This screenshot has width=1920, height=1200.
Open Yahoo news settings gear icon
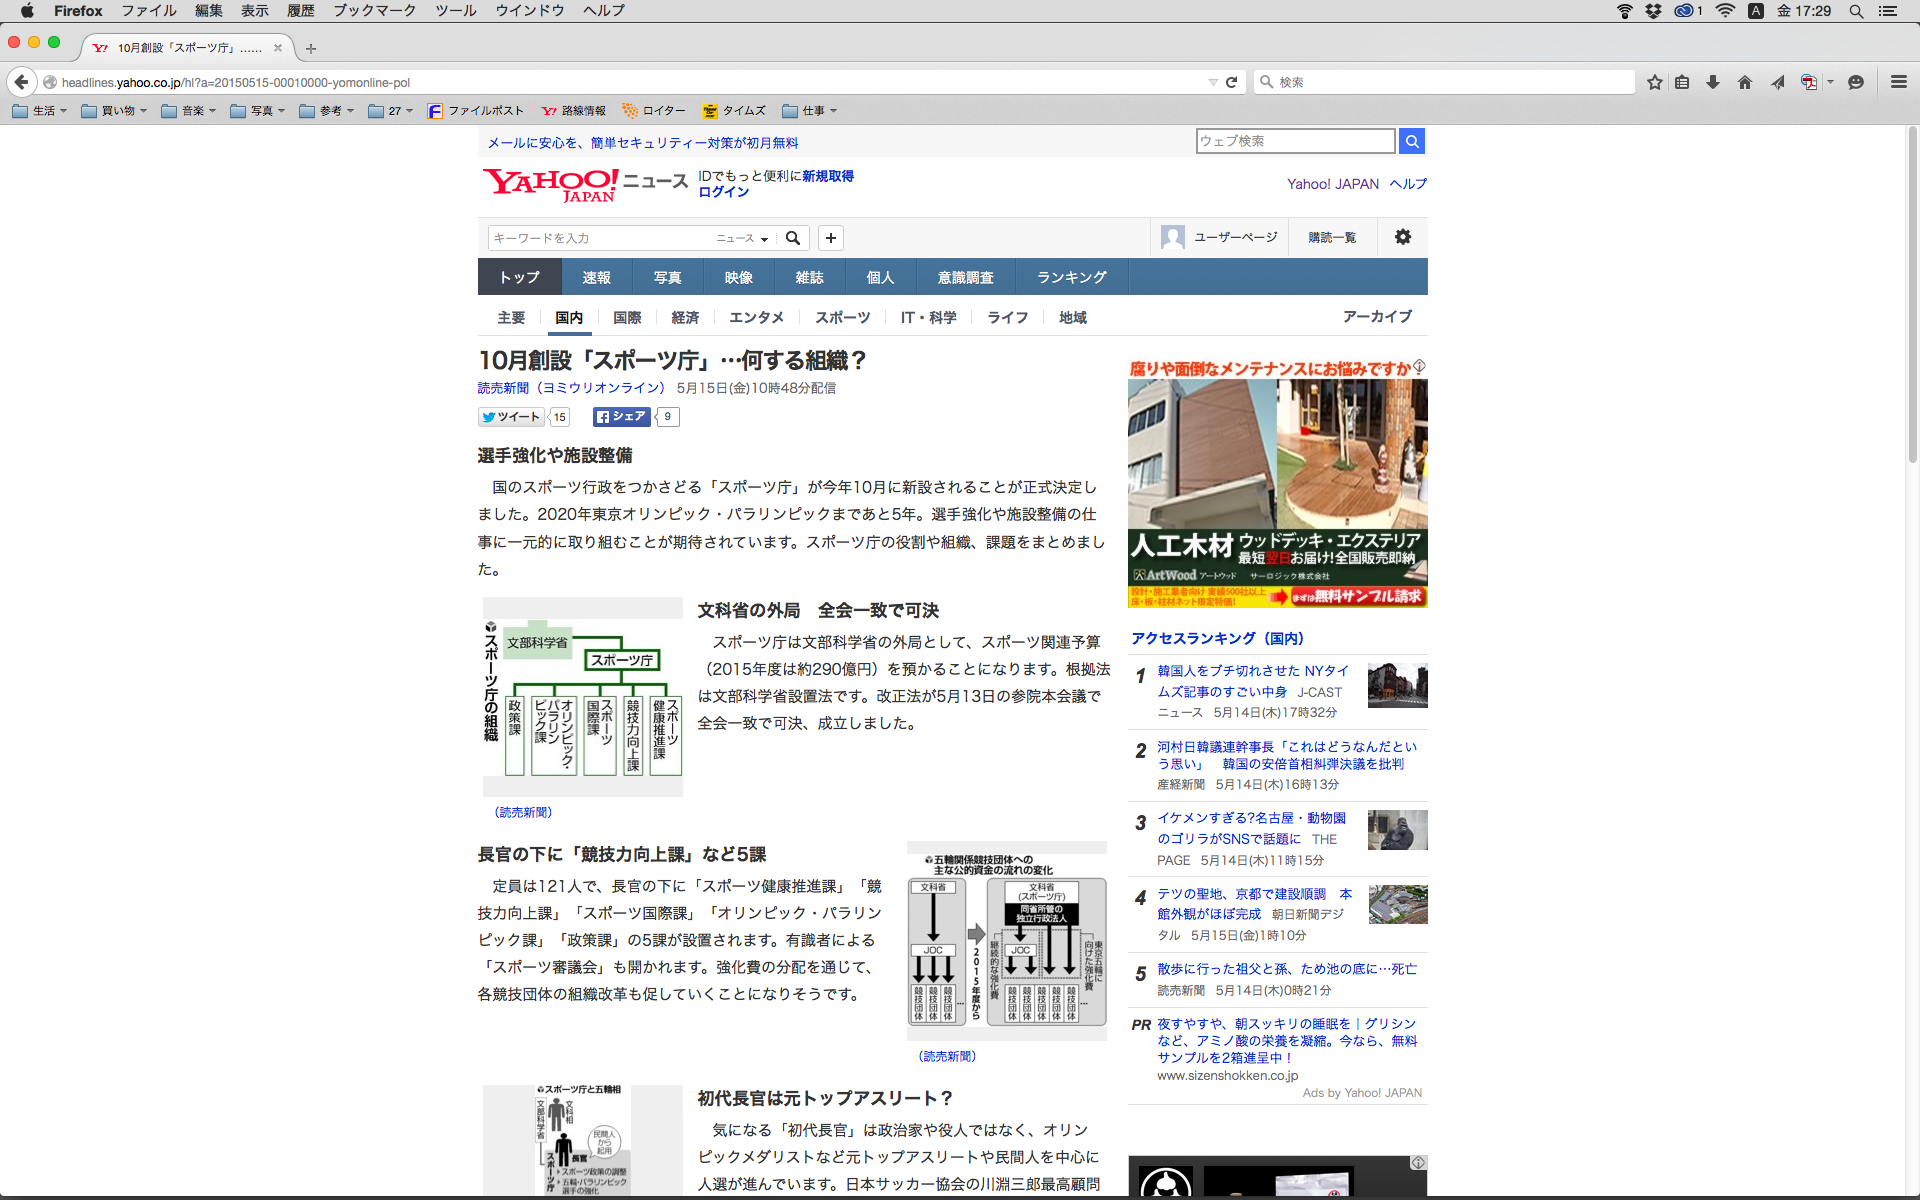(x=1402, y=237)
